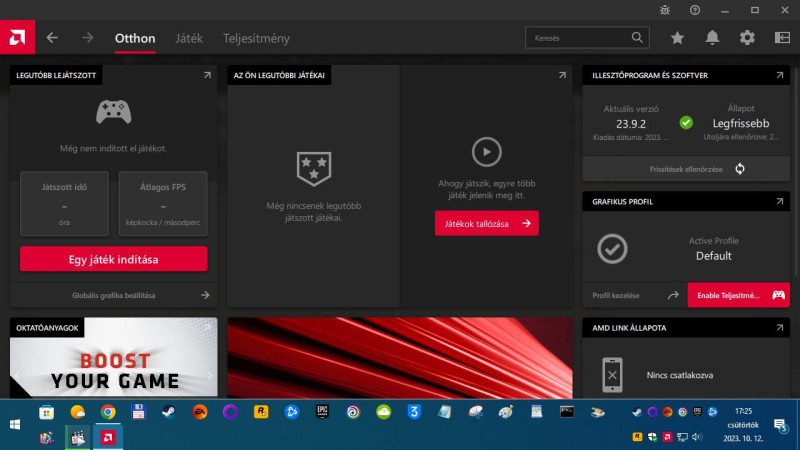Open notifications bell
This screenshot has height=450, width=800.
pos(712,37)
